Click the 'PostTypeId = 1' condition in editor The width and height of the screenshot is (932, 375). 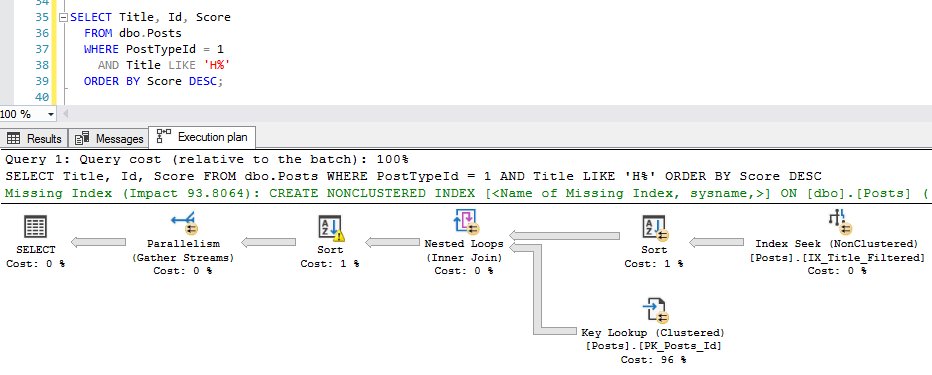click(x=174, y=49)
